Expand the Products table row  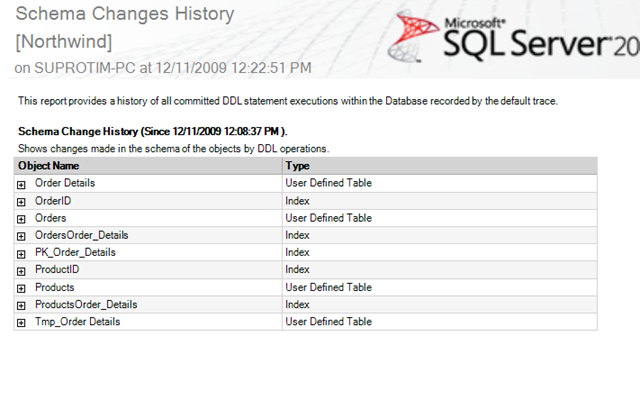(21, 289)
